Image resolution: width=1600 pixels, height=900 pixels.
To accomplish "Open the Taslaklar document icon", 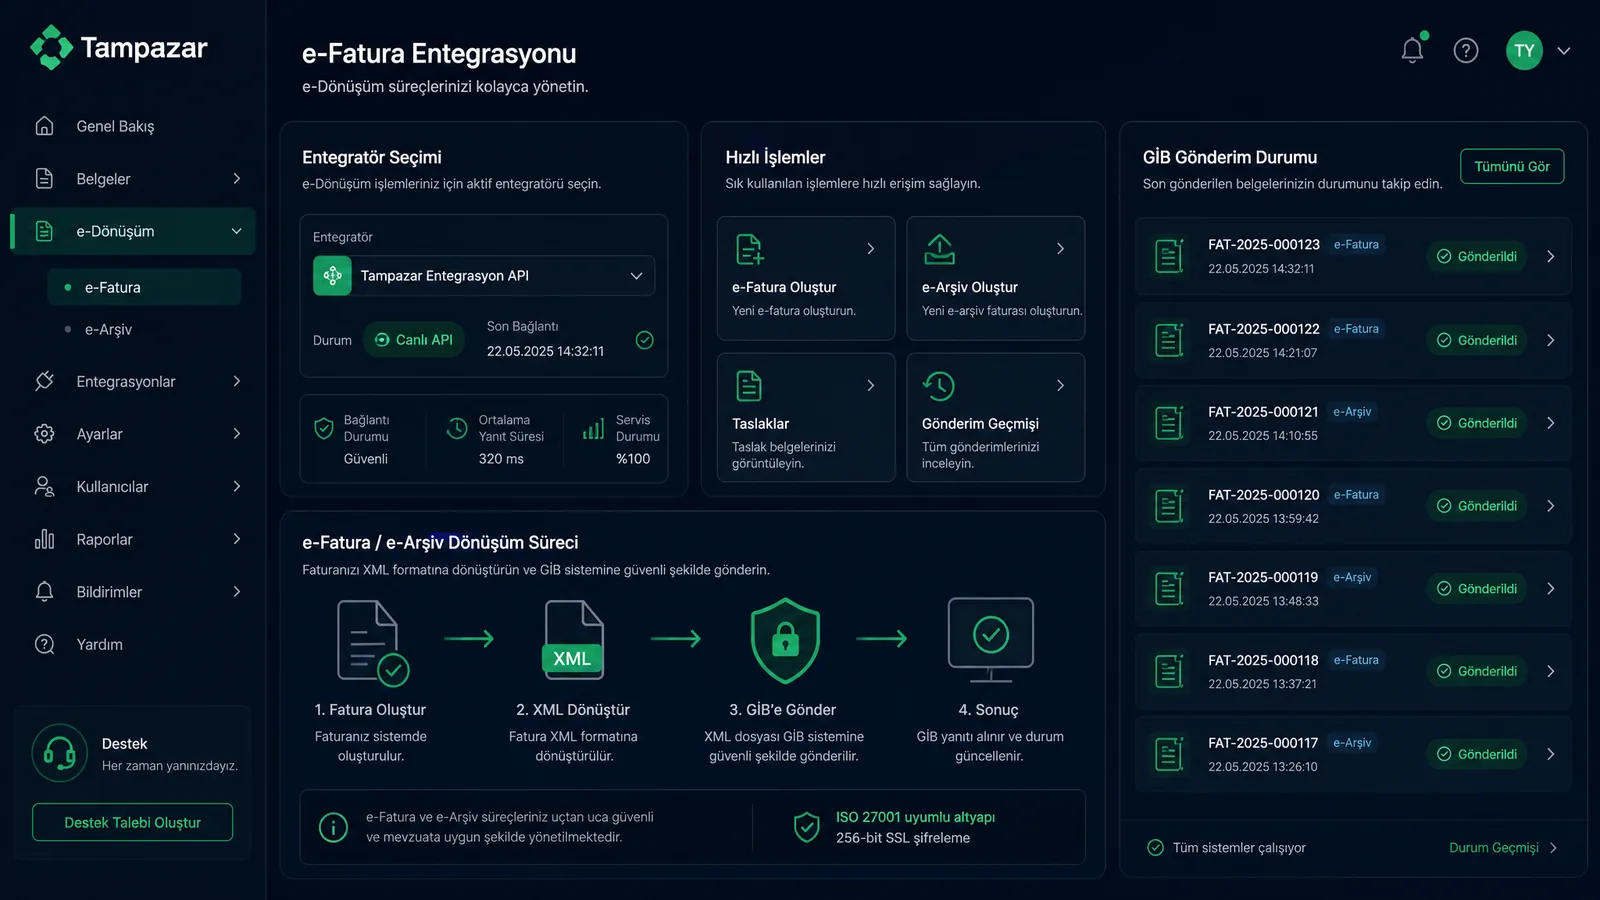I will click(749, 385).
